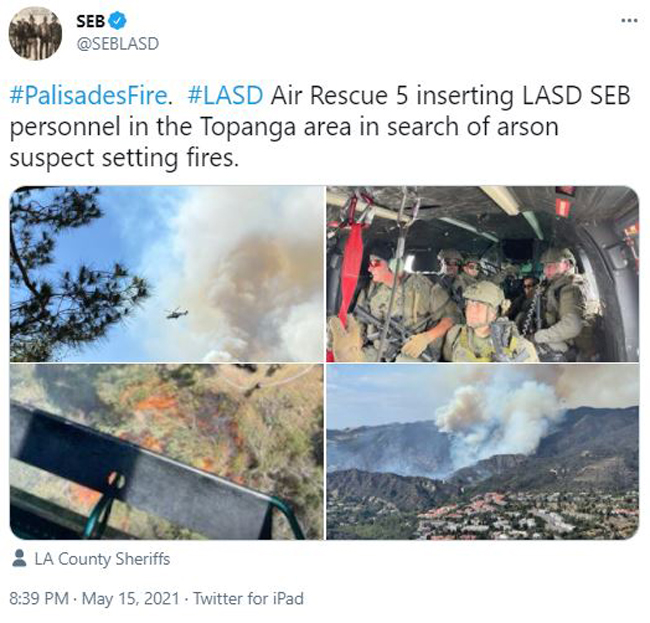Screen dimensions: 650x623
Task: Click the May 15, 2021 date
Action: click(x=131, y=599)
